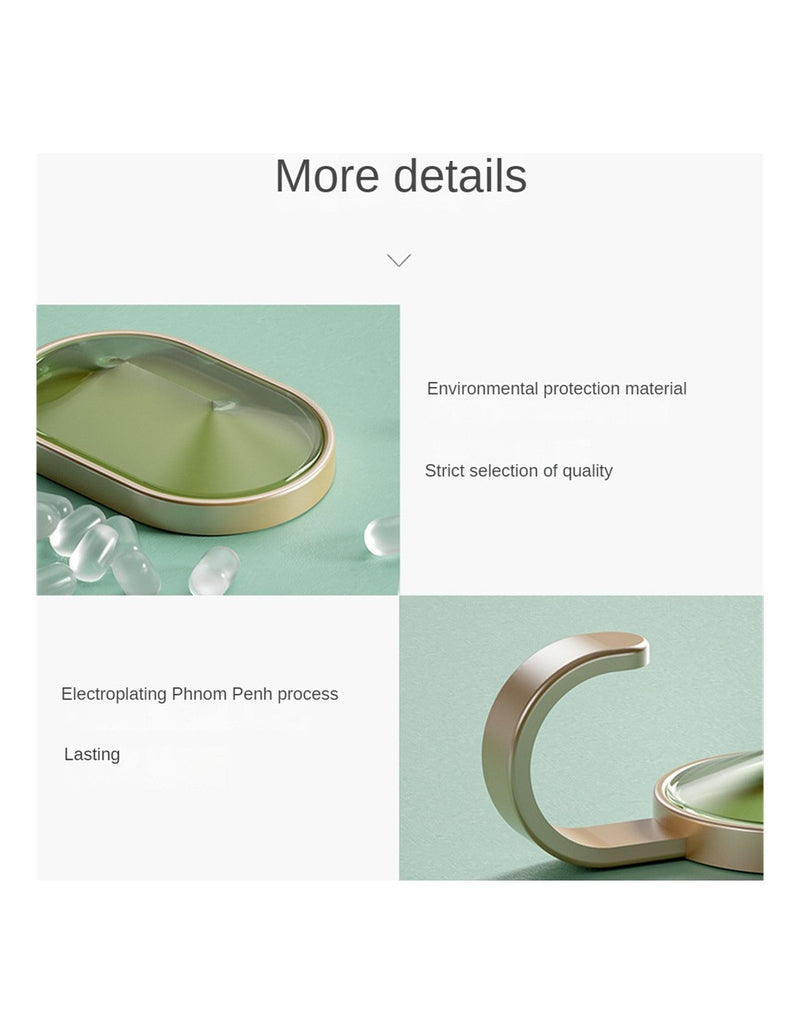Select the green oval tray image
The image size is (800, 1034).
[218, 450]
